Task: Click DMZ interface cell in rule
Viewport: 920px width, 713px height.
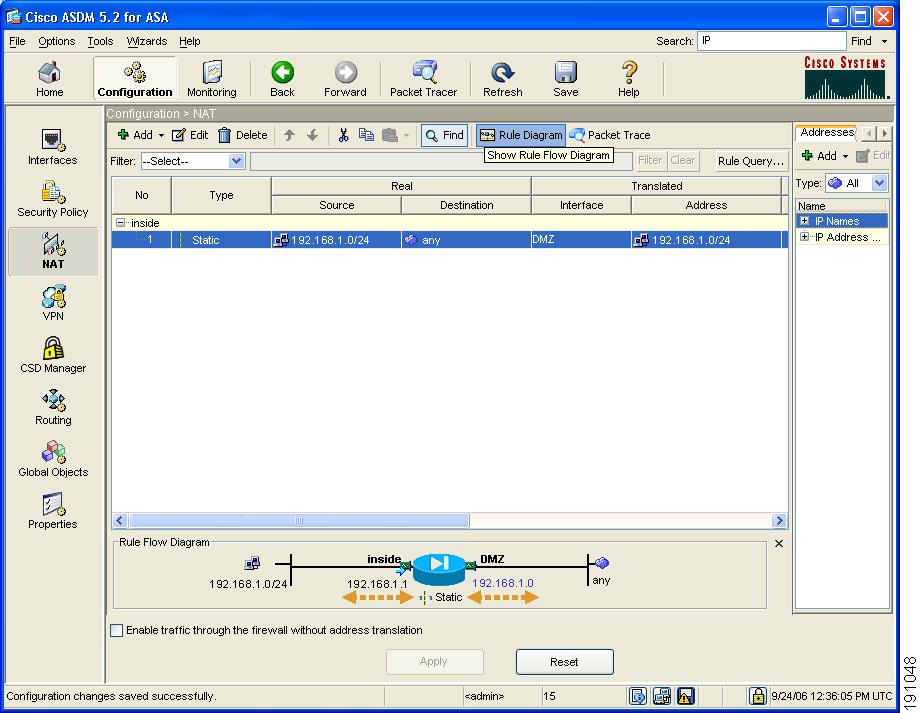Action: point(581,239)
